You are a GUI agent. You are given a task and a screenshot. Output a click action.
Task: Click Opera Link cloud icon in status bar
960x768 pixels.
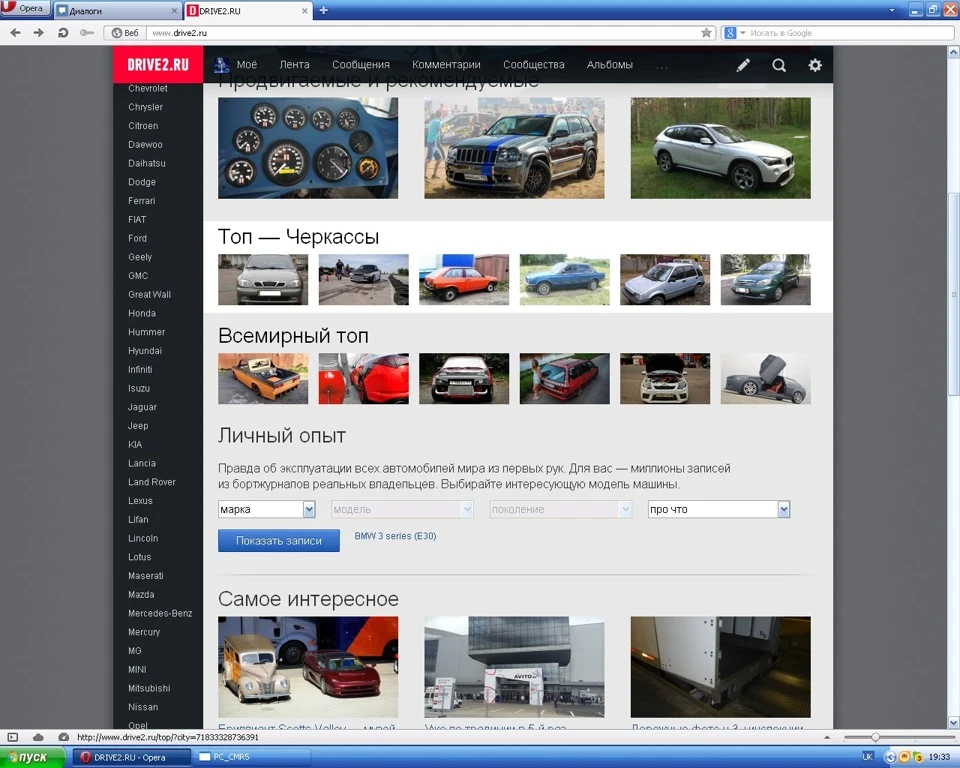pyautogui.click(x=38, y=737)
